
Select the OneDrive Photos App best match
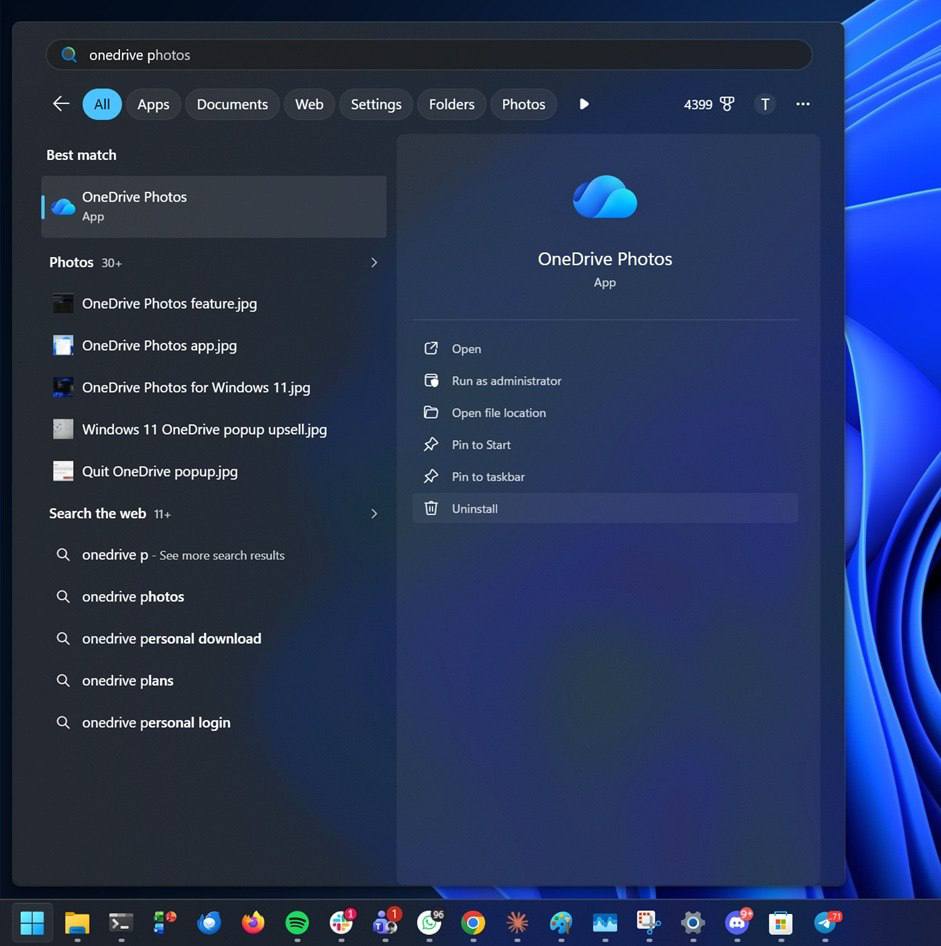[x=214, y=206]
